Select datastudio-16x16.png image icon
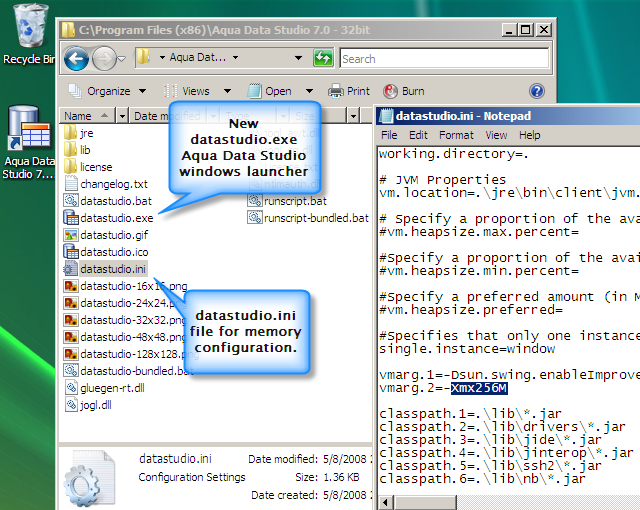 click(x=71, y=286)
